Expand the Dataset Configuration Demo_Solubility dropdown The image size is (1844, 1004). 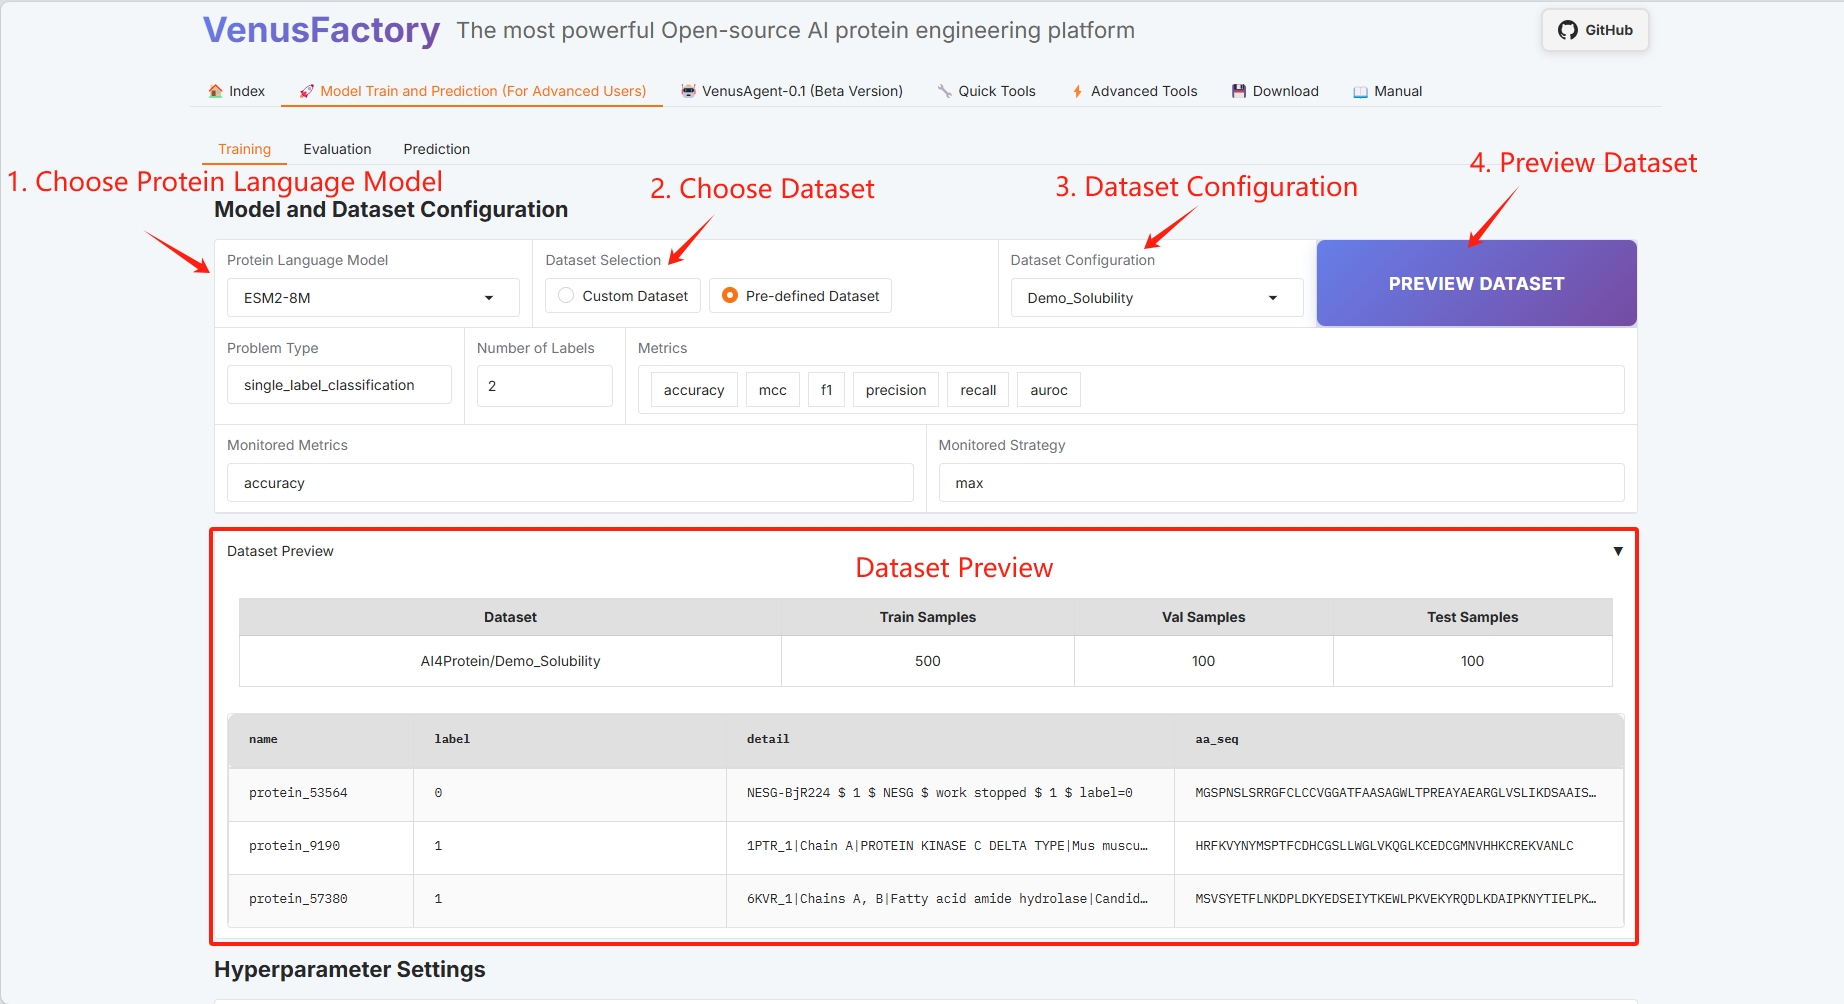click(1272, 298)
